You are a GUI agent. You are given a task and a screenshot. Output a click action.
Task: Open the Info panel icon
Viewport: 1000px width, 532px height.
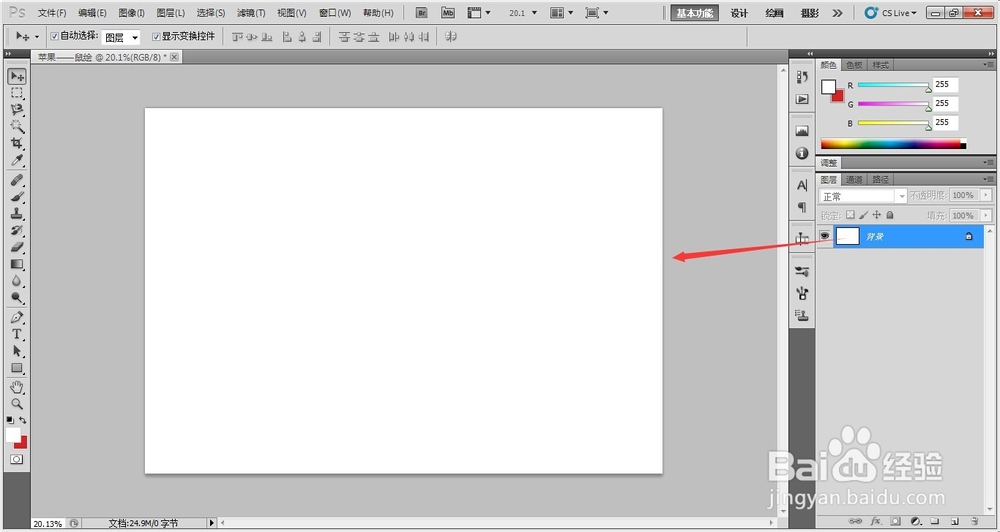click(x=802, y=153)
